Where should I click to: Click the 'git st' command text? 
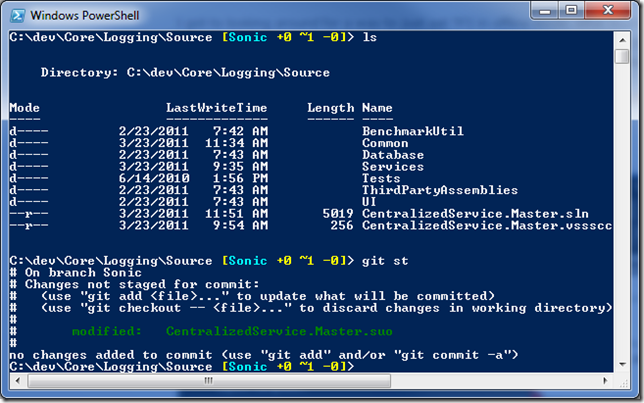click(x=385, y=261)
